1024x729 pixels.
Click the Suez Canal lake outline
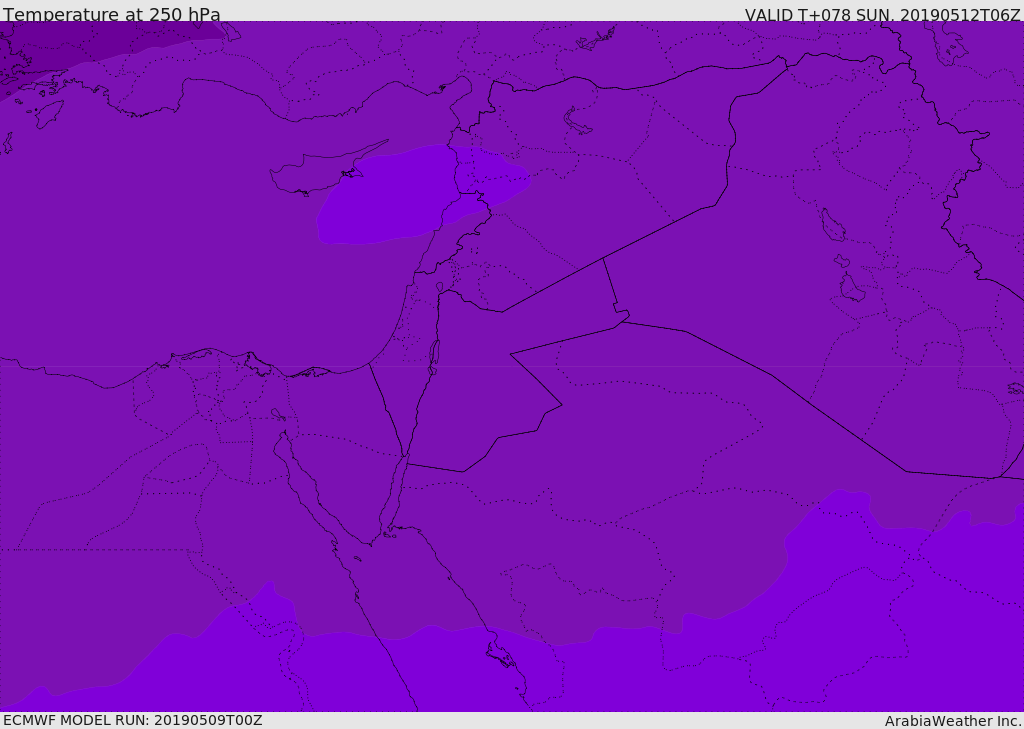pyautogui.click(x=278, y=414)
